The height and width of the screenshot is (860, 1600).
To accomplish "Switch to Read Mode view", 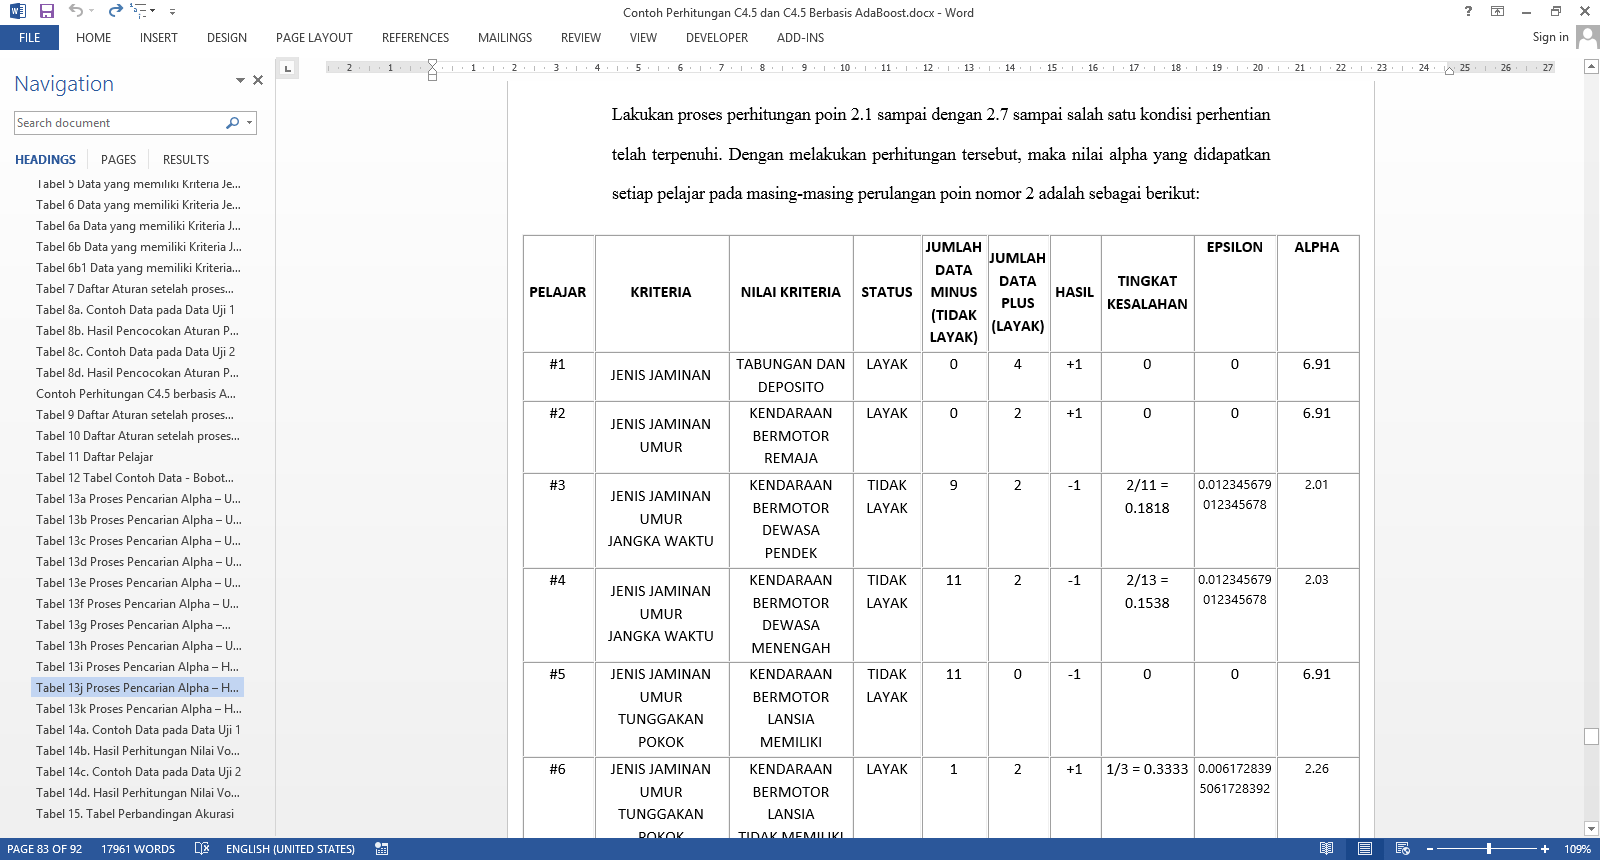I will 1326,849.
